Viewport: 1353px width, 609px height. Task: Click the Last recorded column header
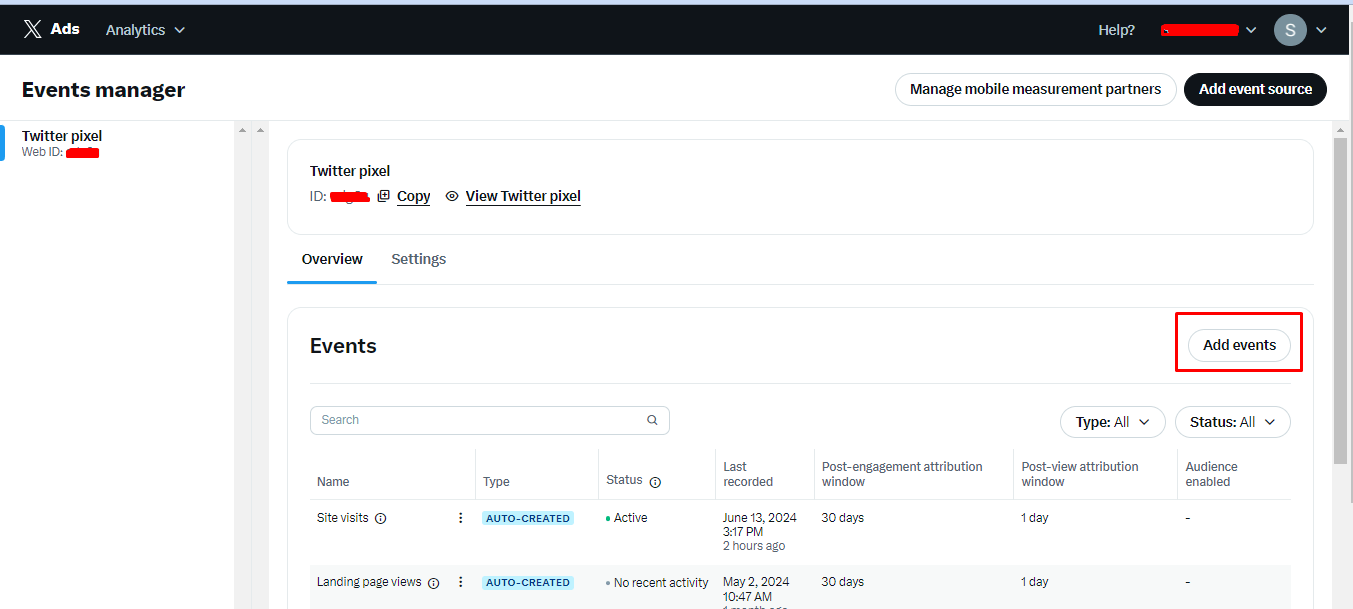coord(748,474)
